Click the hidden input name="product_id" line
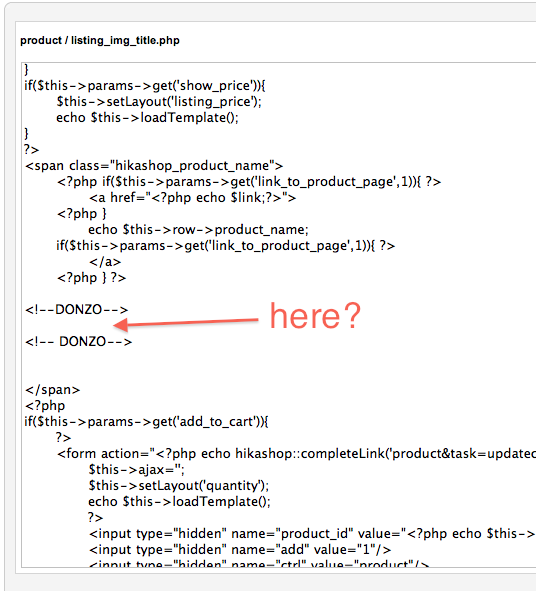 tap(312, 534)
